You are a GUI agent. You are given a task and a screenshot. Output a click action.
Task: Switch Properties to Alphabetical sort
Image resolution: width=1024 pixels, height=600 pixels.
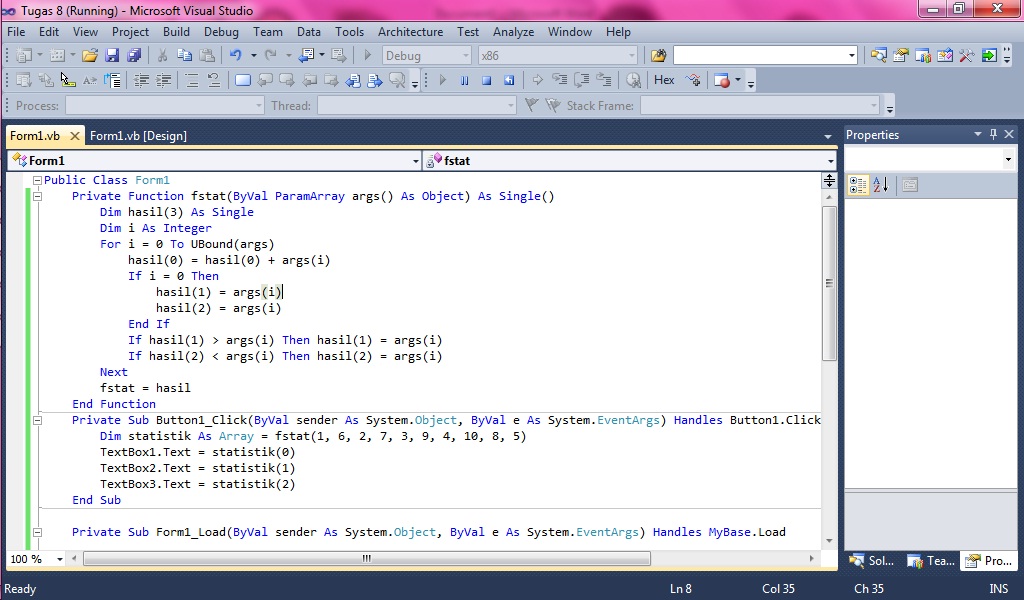(880, 185)
